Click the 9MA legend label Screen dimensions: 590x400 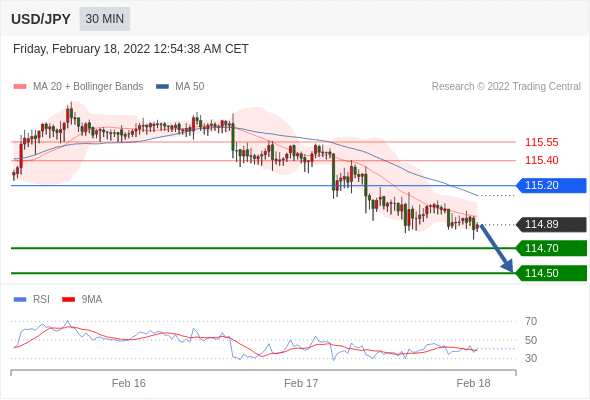[x=92, y=300]
